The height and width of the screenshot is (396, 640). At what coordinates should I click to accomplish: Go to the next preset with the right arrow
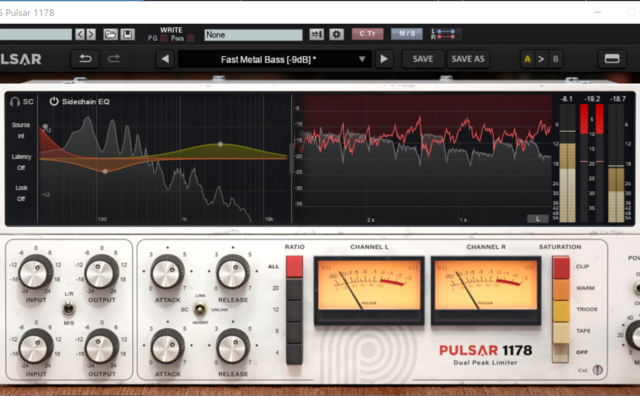tap(384, 59)
